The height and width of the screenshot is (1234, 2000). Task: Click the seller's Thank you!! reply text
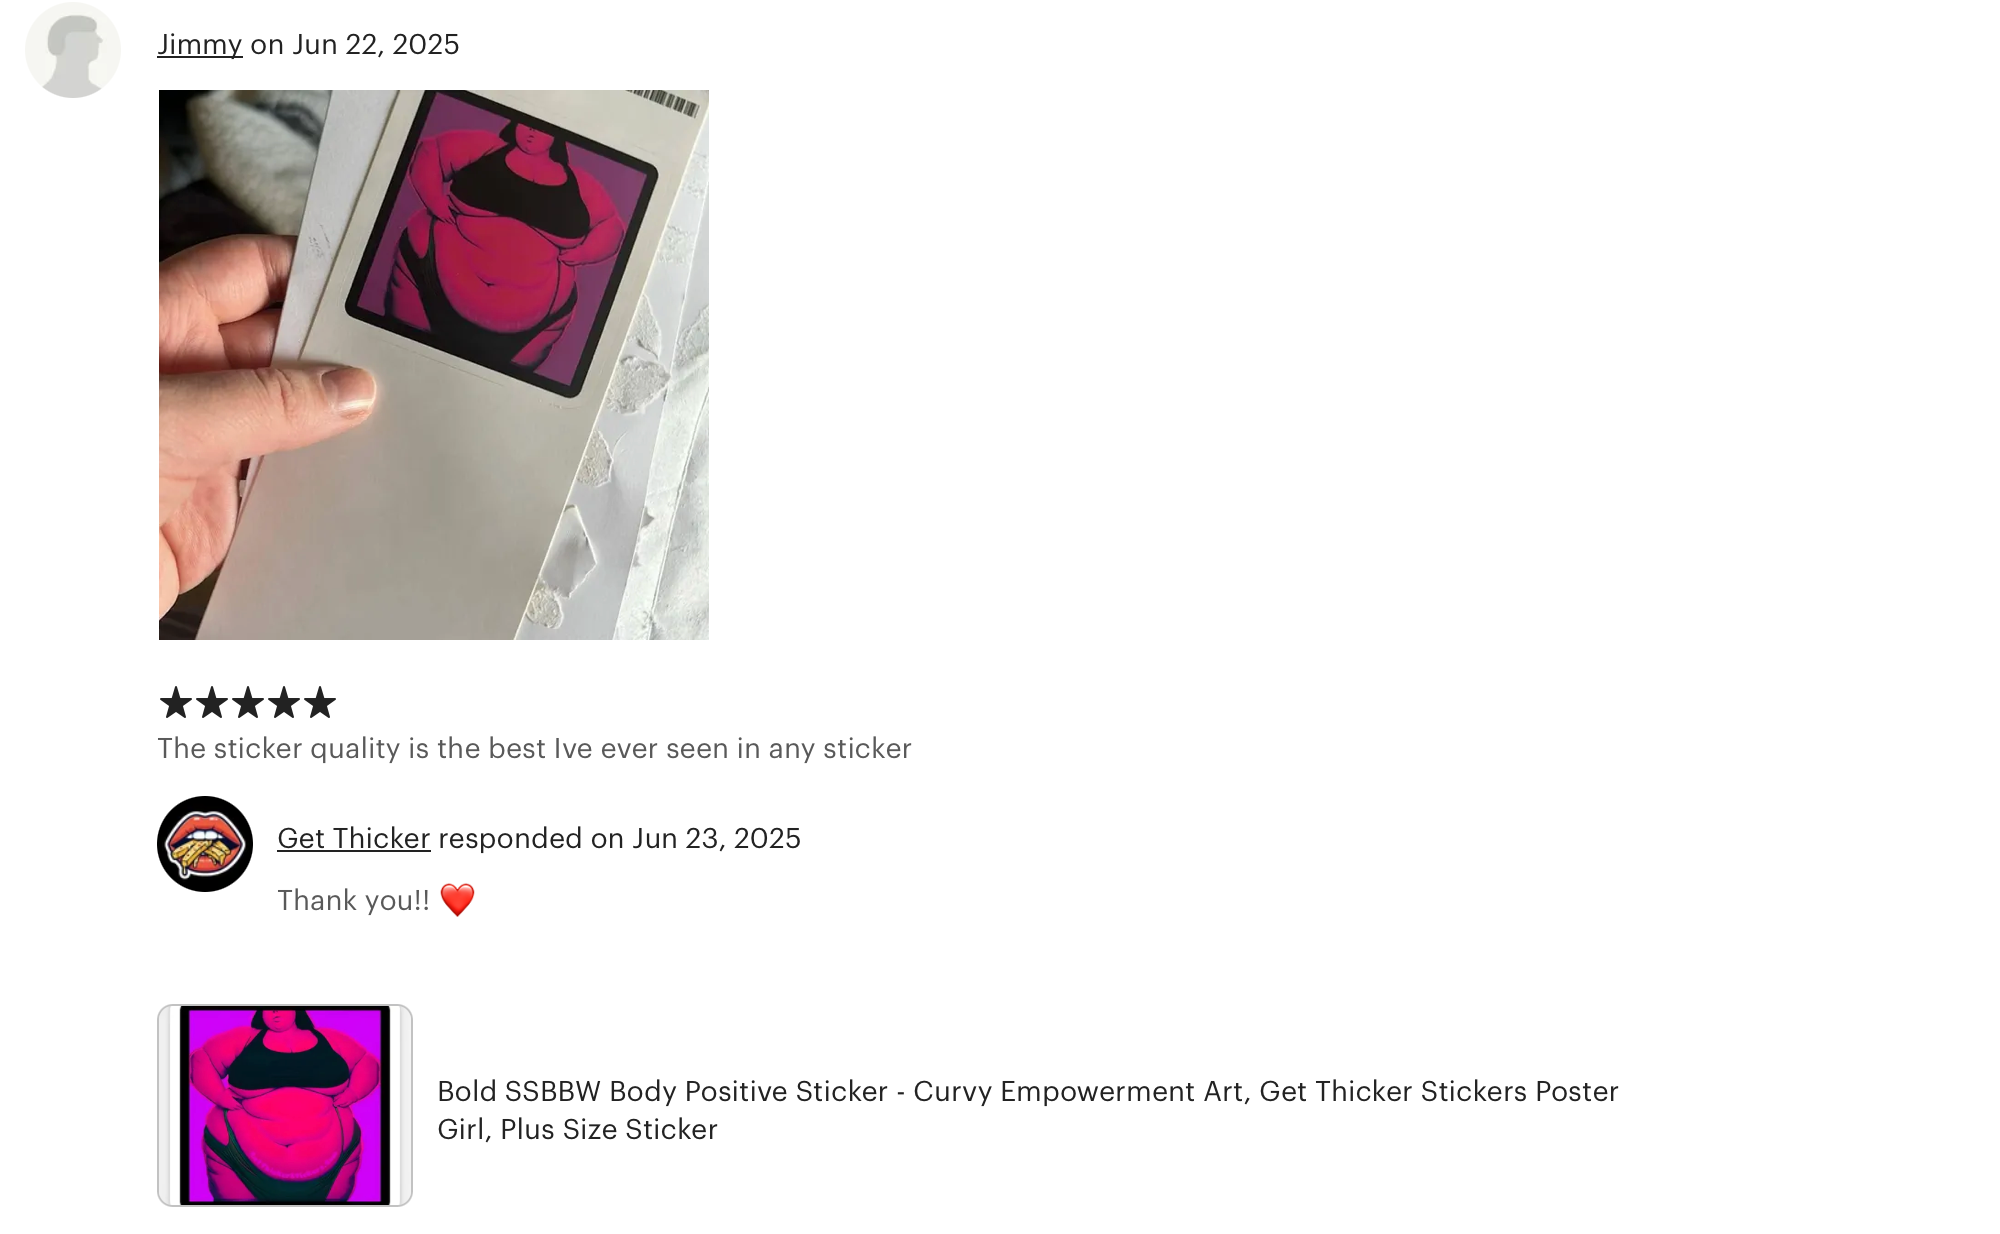tap(354, 901)
